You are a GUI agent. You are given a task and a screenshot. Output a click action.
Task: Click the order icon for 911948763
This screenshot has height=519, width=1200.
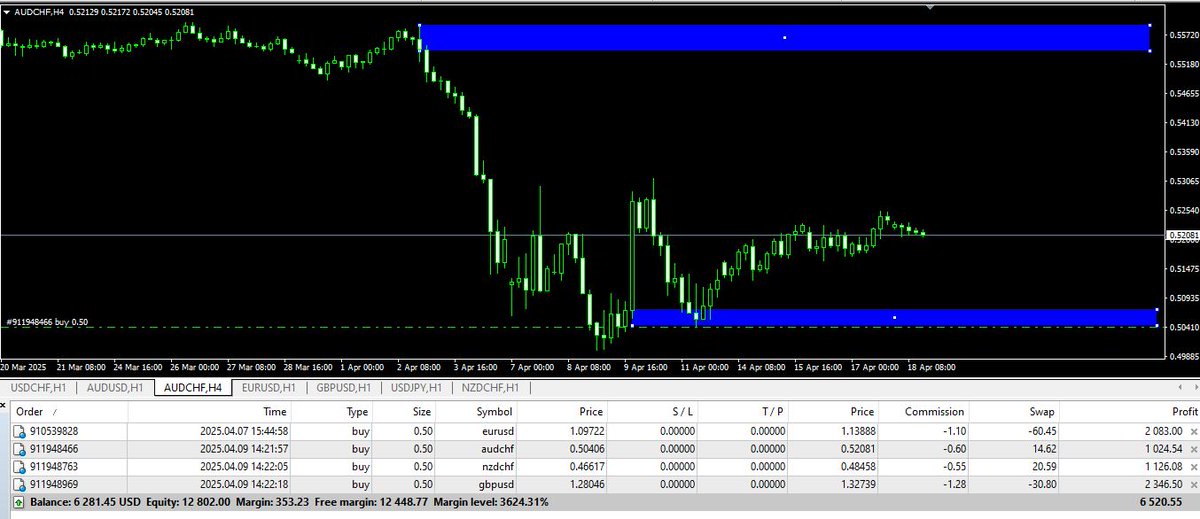point(21,466)
